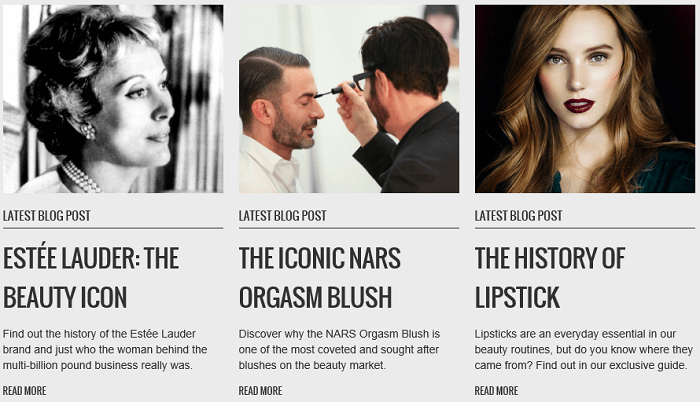Viewport: 700px width, 402px height.
Task: Open the black-and-white portrait thumbnail
Action: pos(113,99)
